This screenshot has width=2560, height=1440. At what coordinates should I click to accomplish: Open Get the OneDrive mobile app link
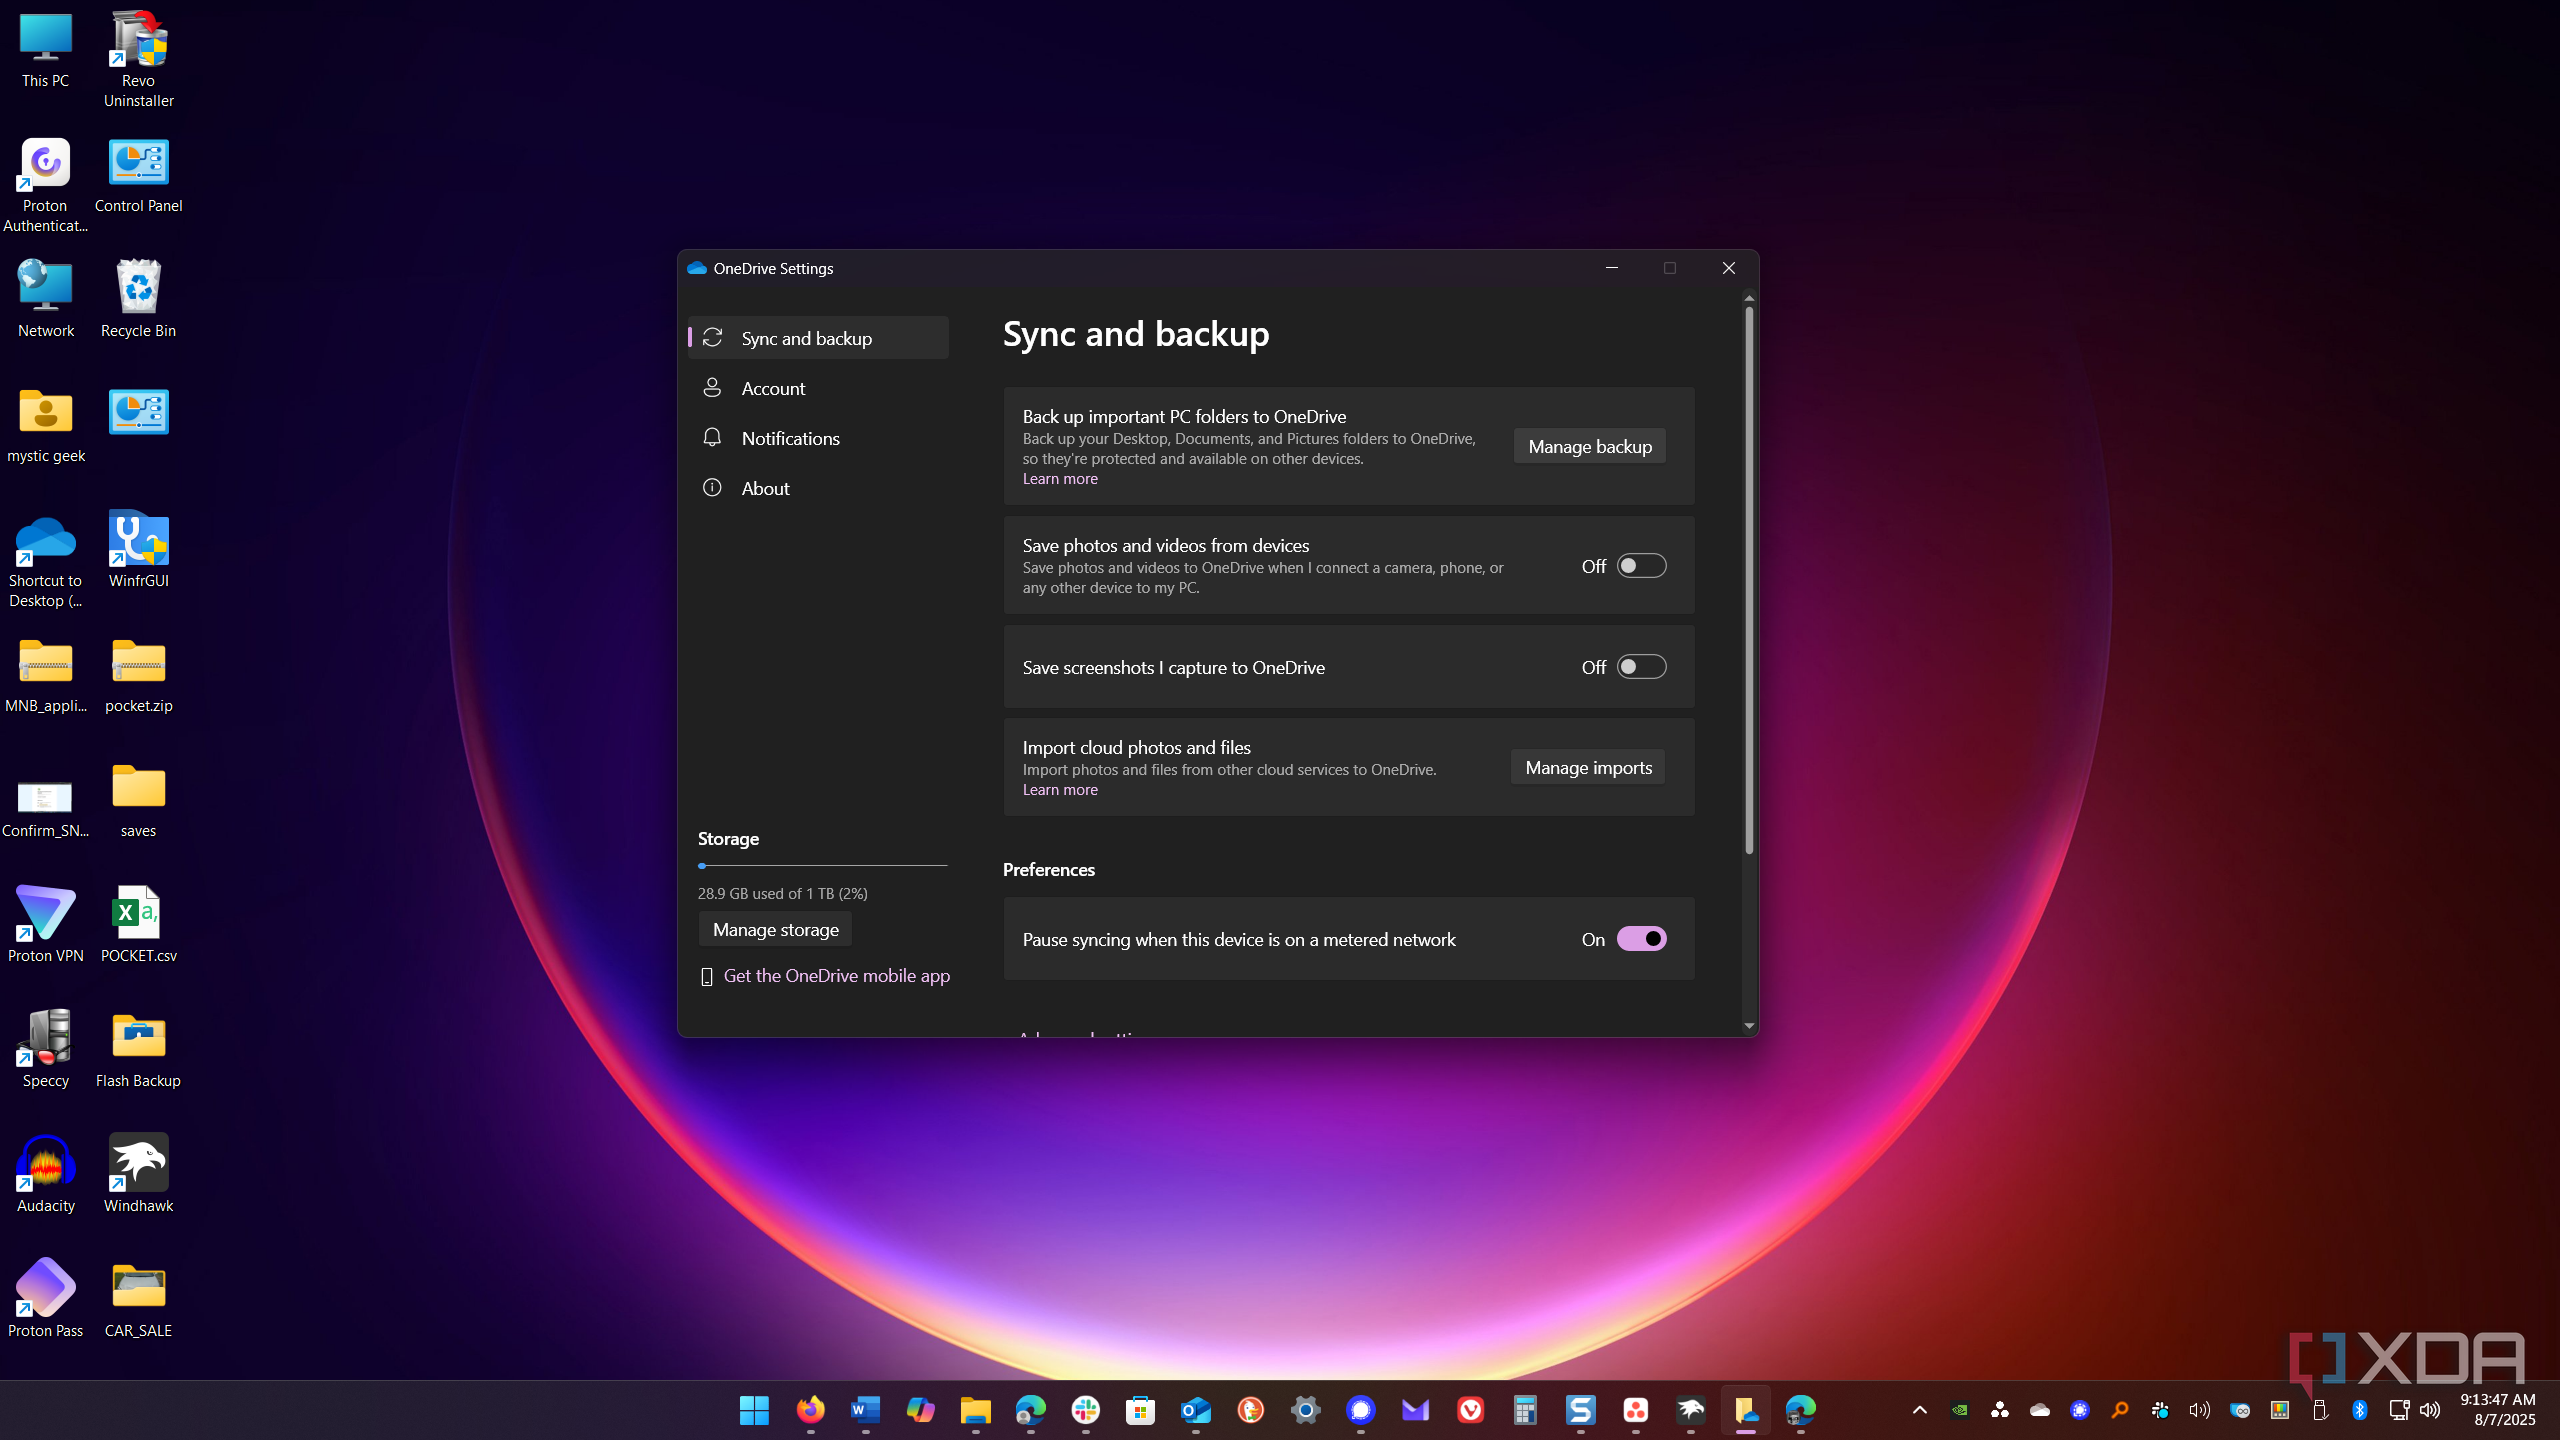click(x=836, y=975)
